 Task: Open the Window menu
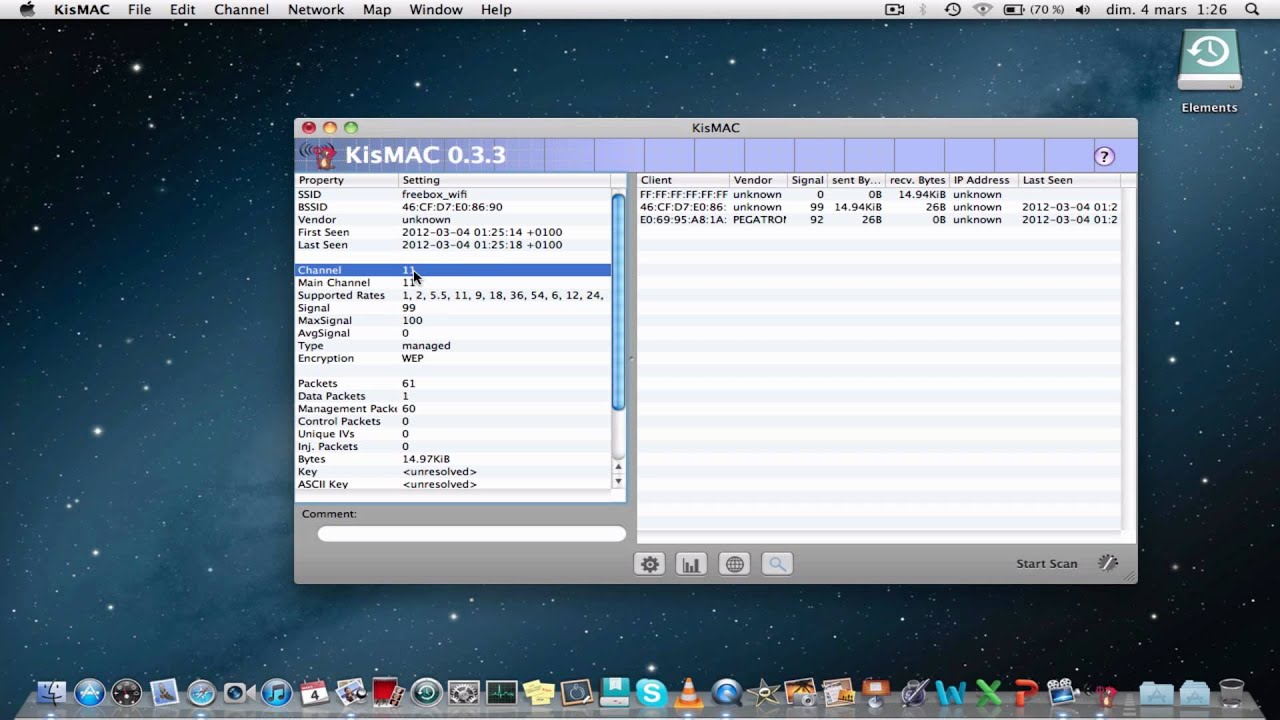436,9
